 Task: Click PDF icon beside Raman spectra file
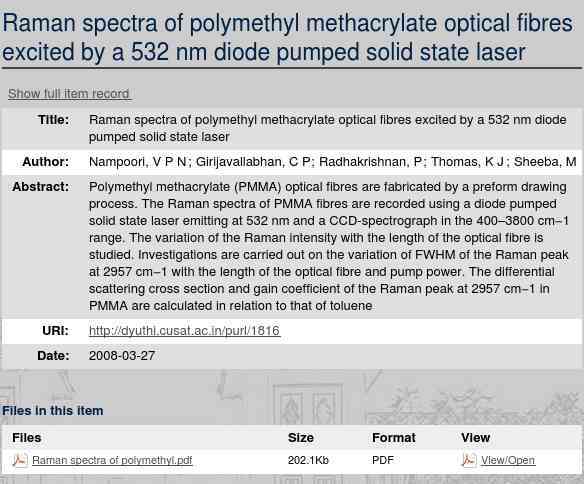click(20, 460)
